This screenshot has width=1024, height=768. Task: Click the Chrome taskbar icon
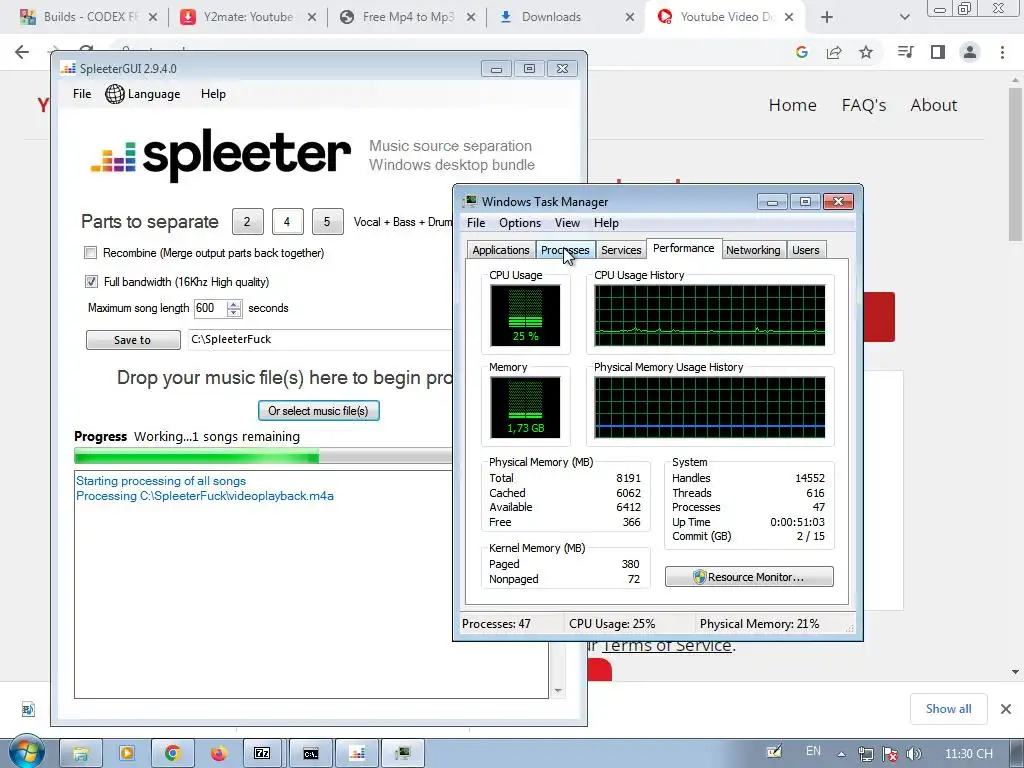point(172,754)
